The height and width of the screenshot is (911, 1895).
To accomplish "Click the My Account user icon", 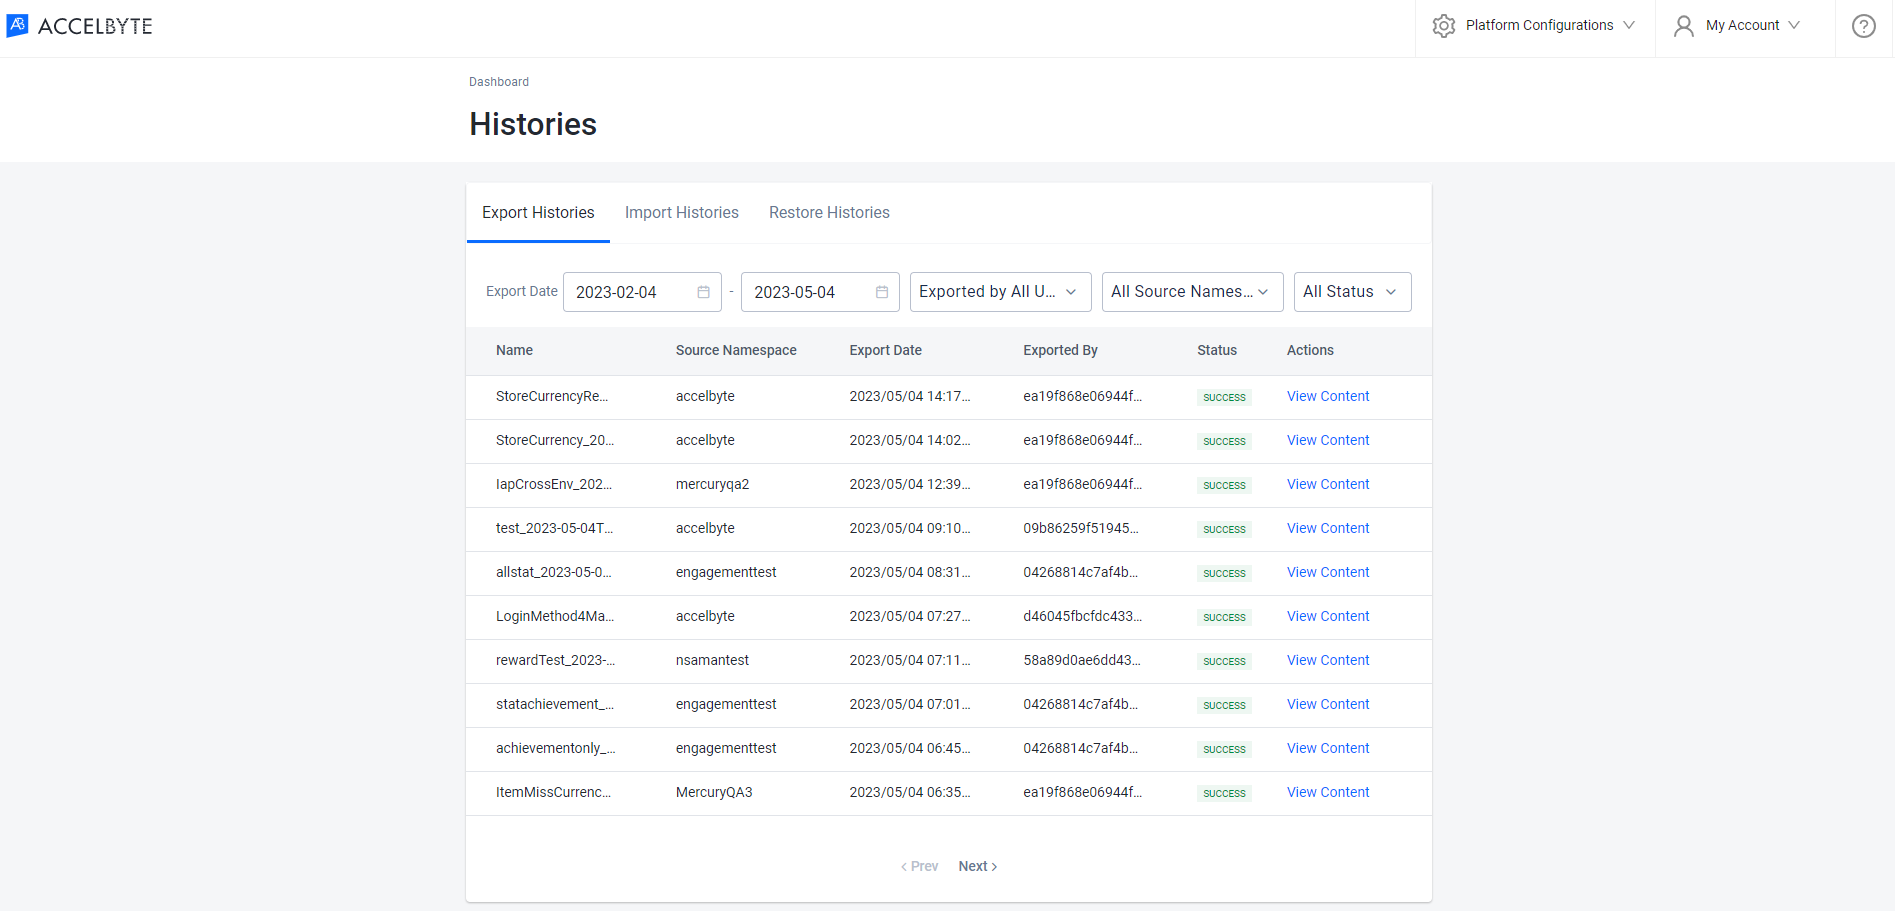I will click(1684, 26).
